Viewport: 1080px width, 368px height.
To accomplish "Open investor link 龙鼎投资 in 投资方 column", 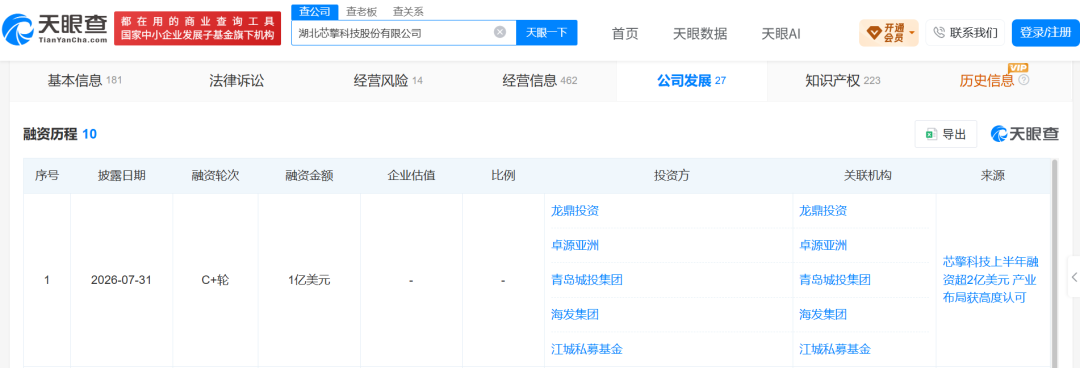I will (575, 211).
